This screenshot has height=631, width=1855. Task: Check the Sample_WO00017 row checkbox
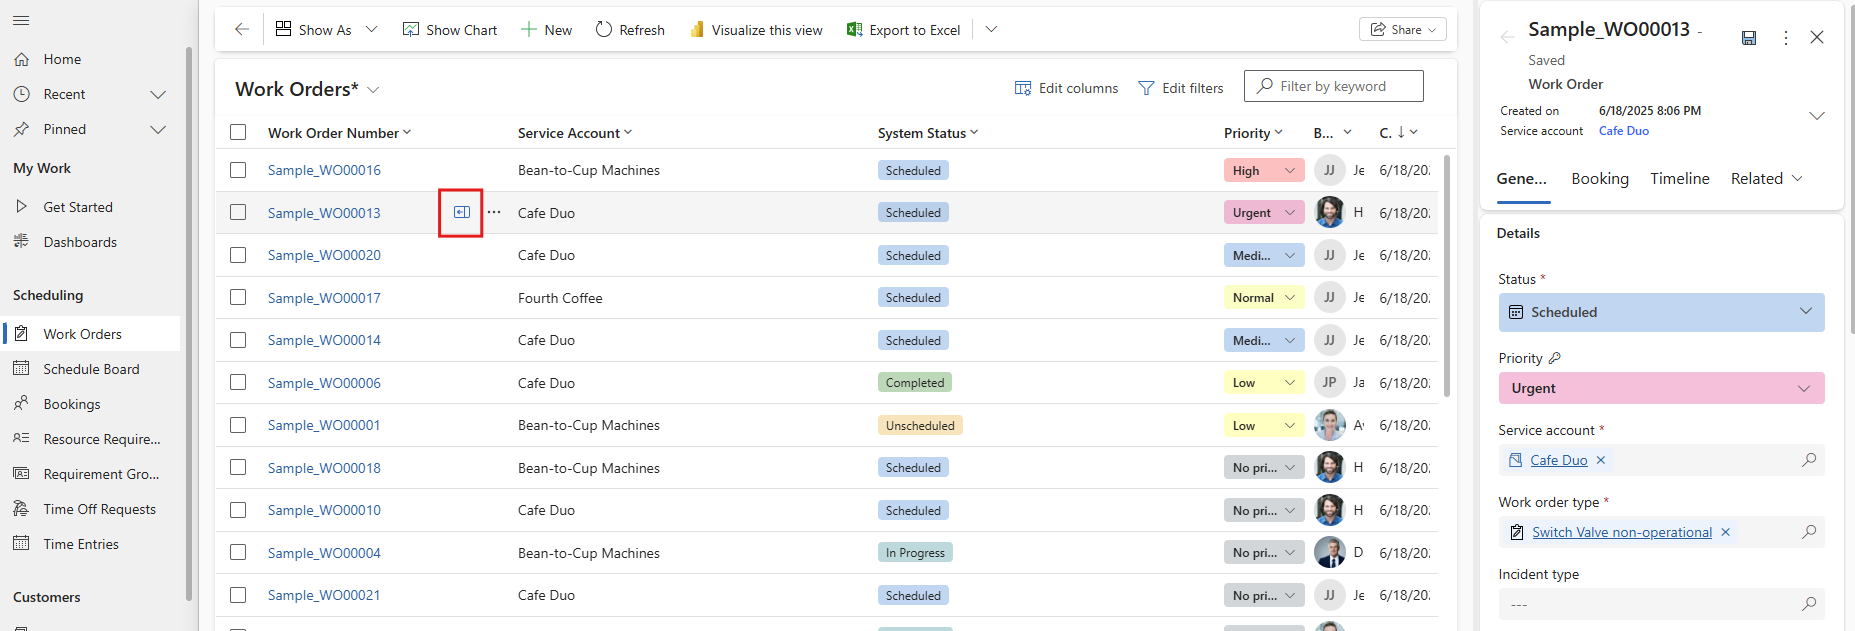click(x=238, y=297)
